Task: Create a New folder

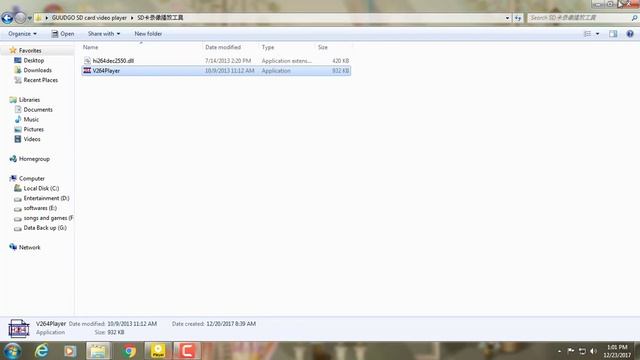Action: tap(148, 34)
